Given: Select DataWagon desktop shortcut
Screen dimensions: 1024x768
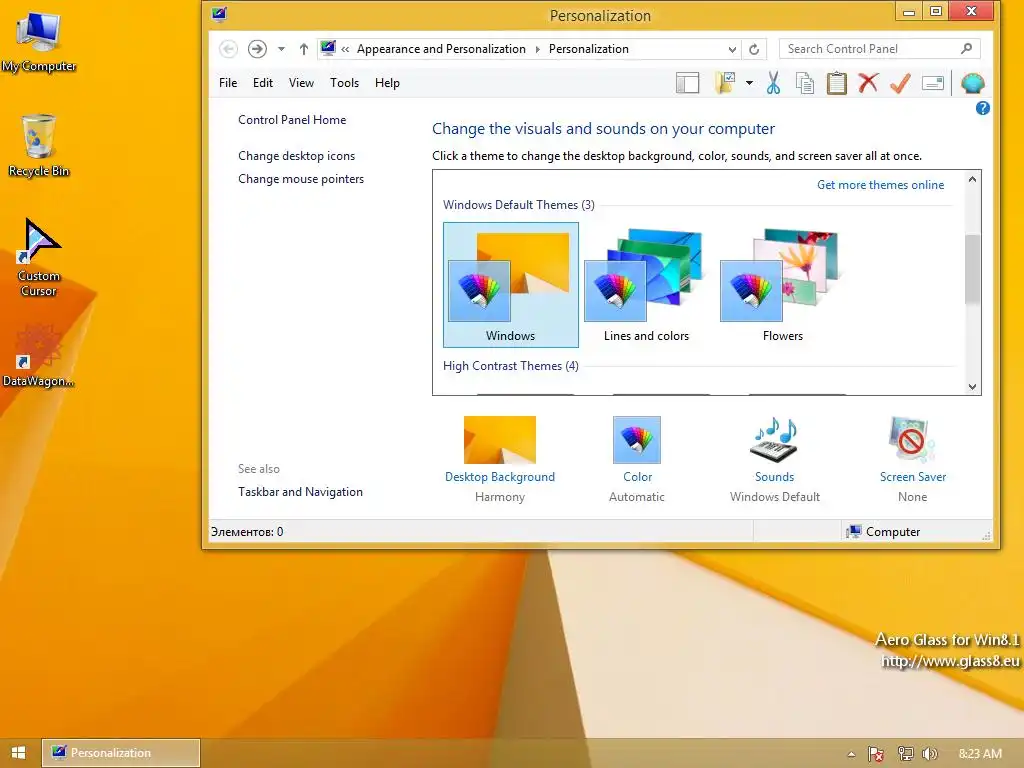Looking at the screenshot, I should 39,357.
